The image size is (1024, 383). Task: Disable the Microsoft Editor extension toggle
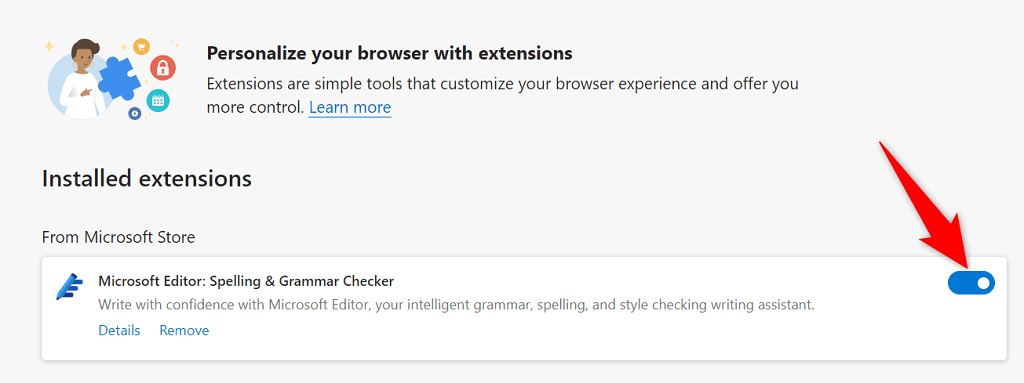point(971,282)
